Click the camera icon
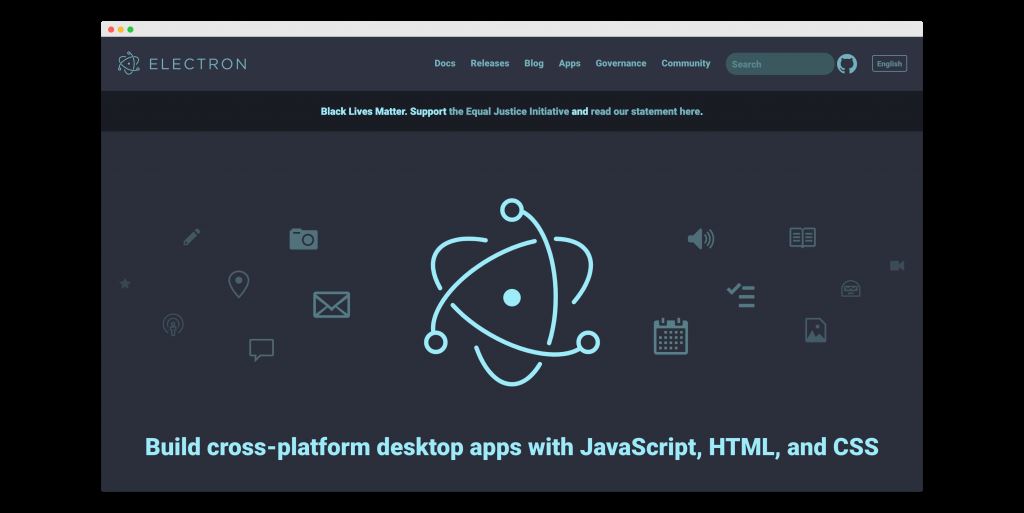 304,239
